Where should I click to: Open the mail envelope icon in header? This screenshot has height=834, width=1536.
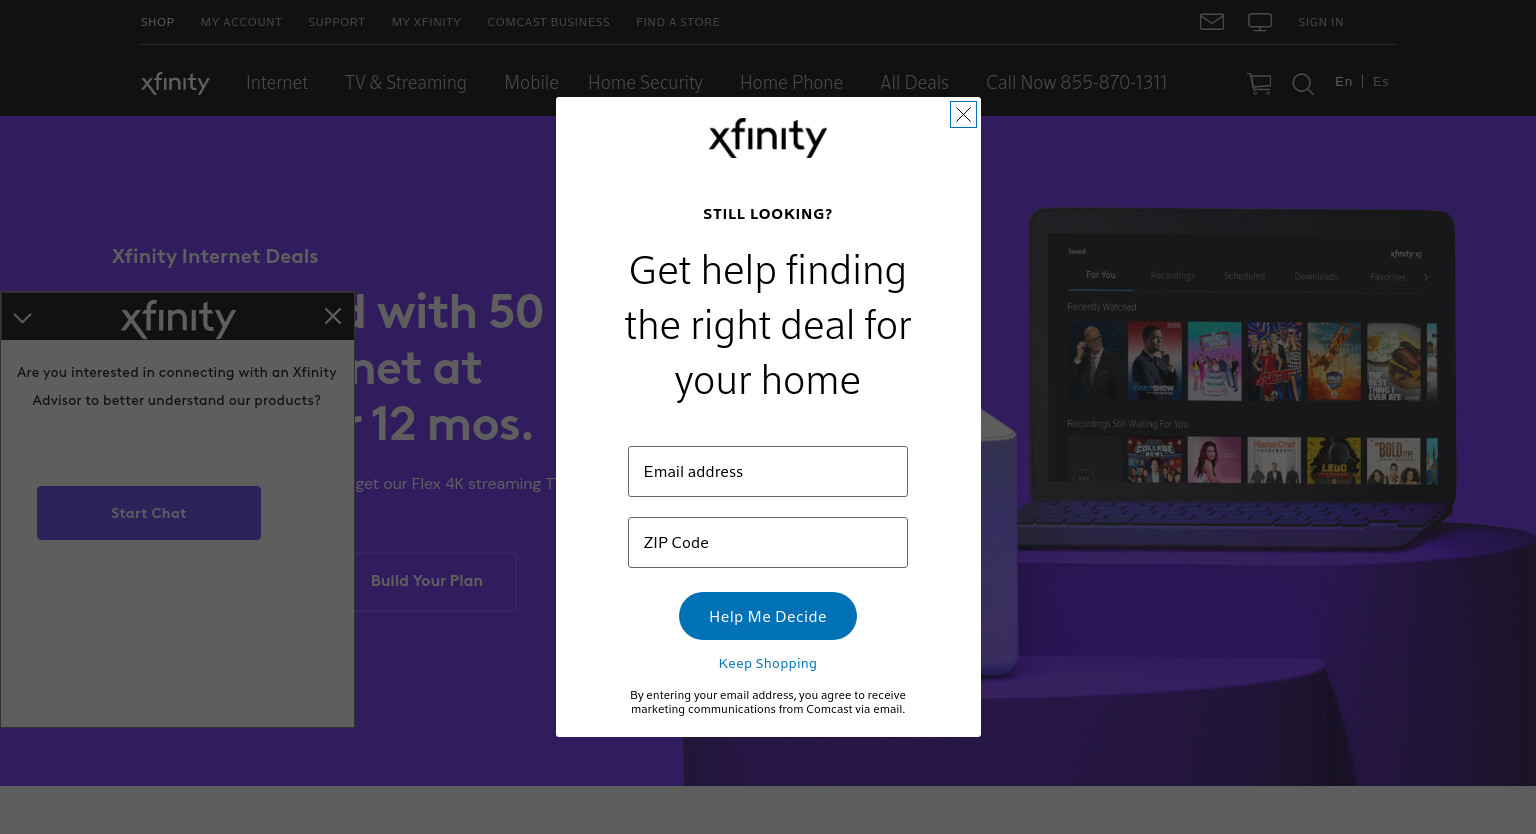pos(1211,22)
